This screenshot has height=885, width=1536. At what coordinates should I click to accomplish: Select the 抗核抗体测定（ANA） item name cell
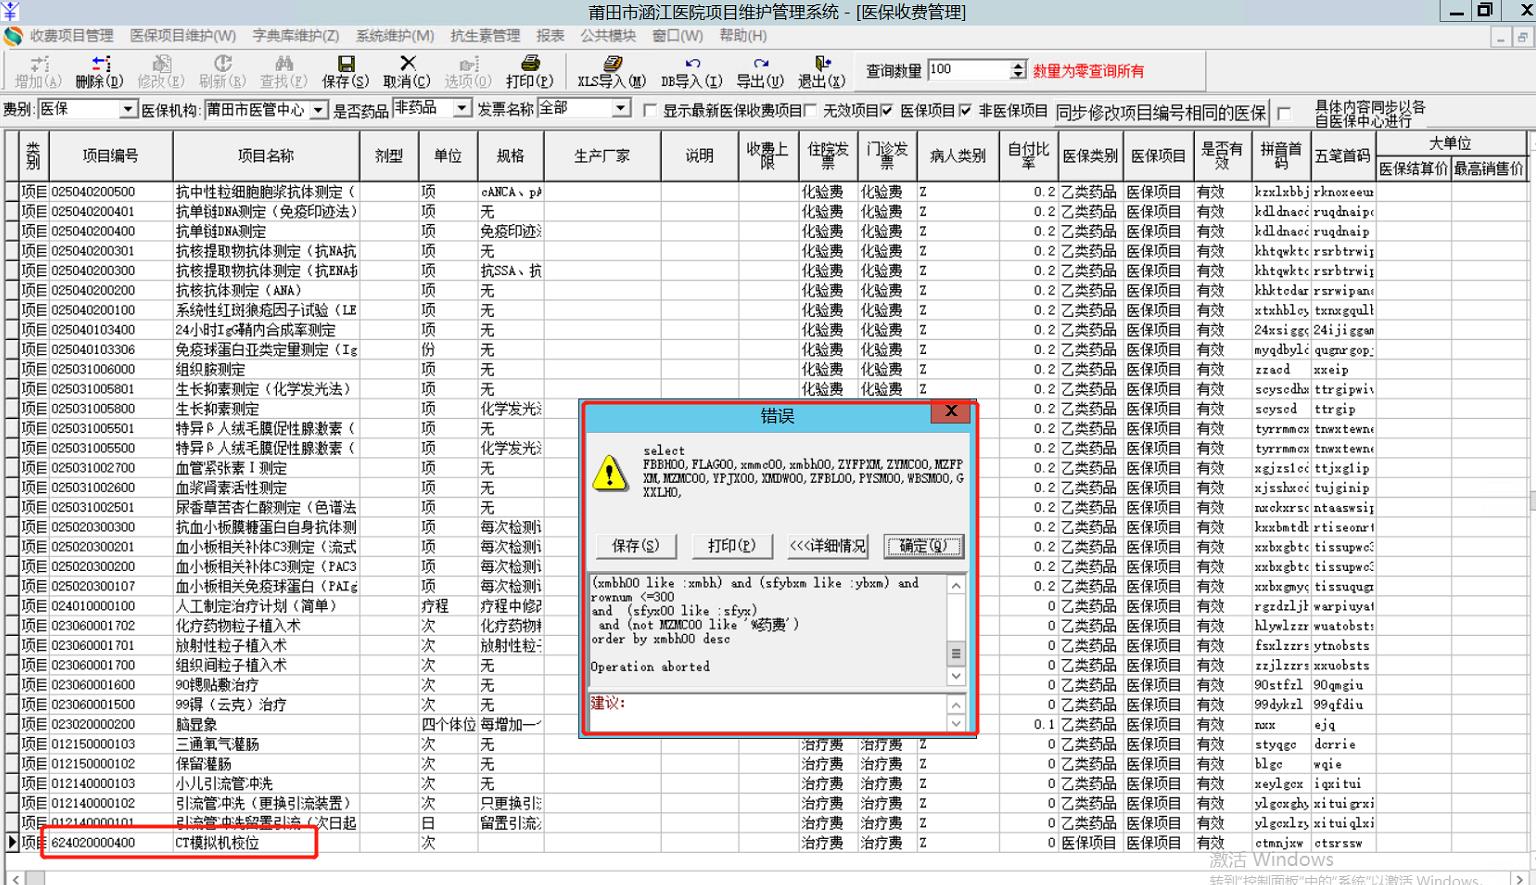(x=266, y=290)
